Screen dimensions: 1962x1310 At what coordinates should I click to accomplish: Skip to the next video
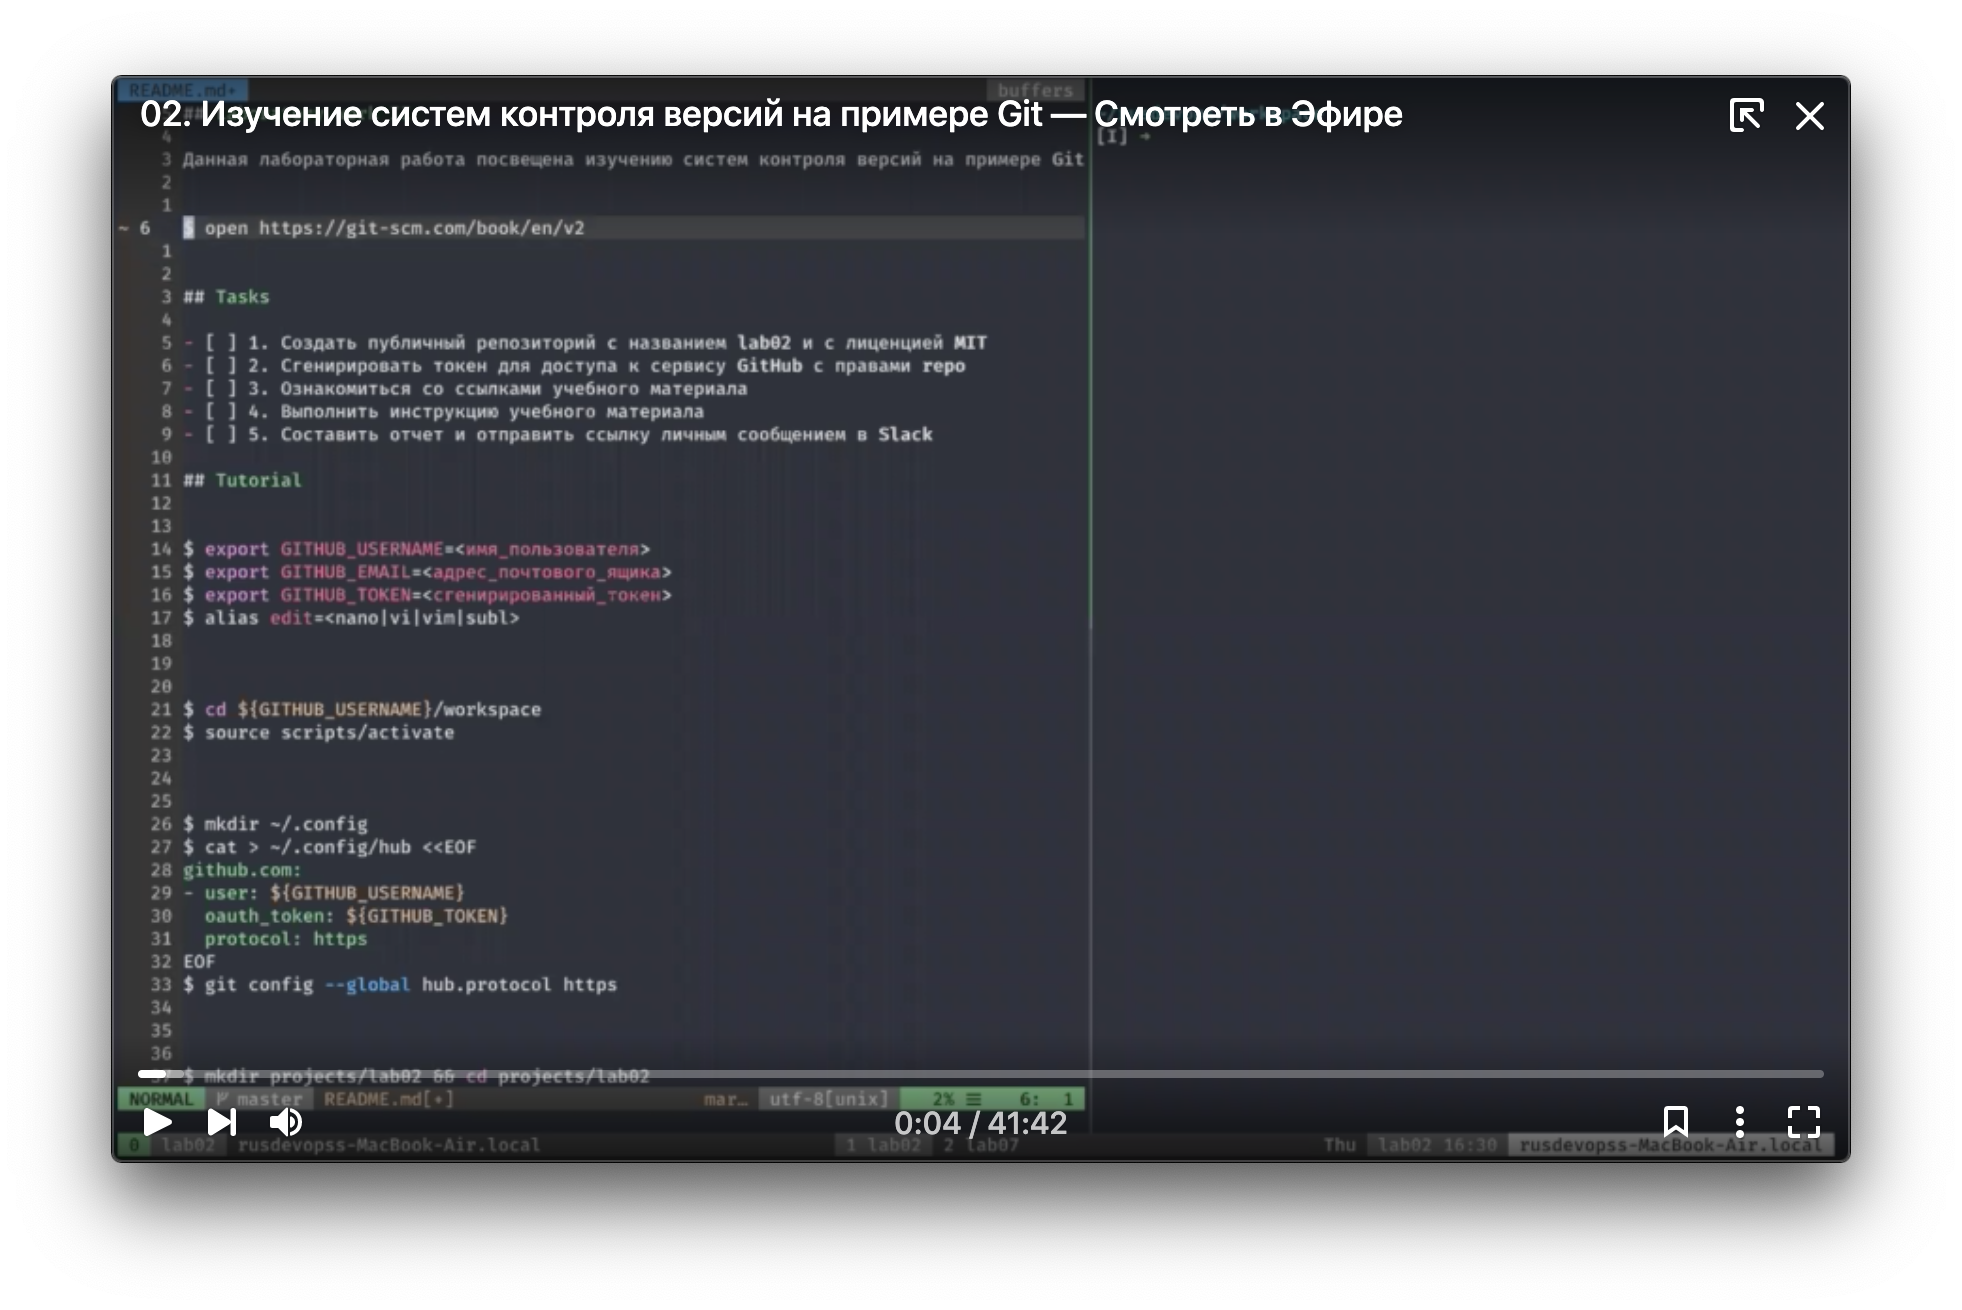point(221,1122)
